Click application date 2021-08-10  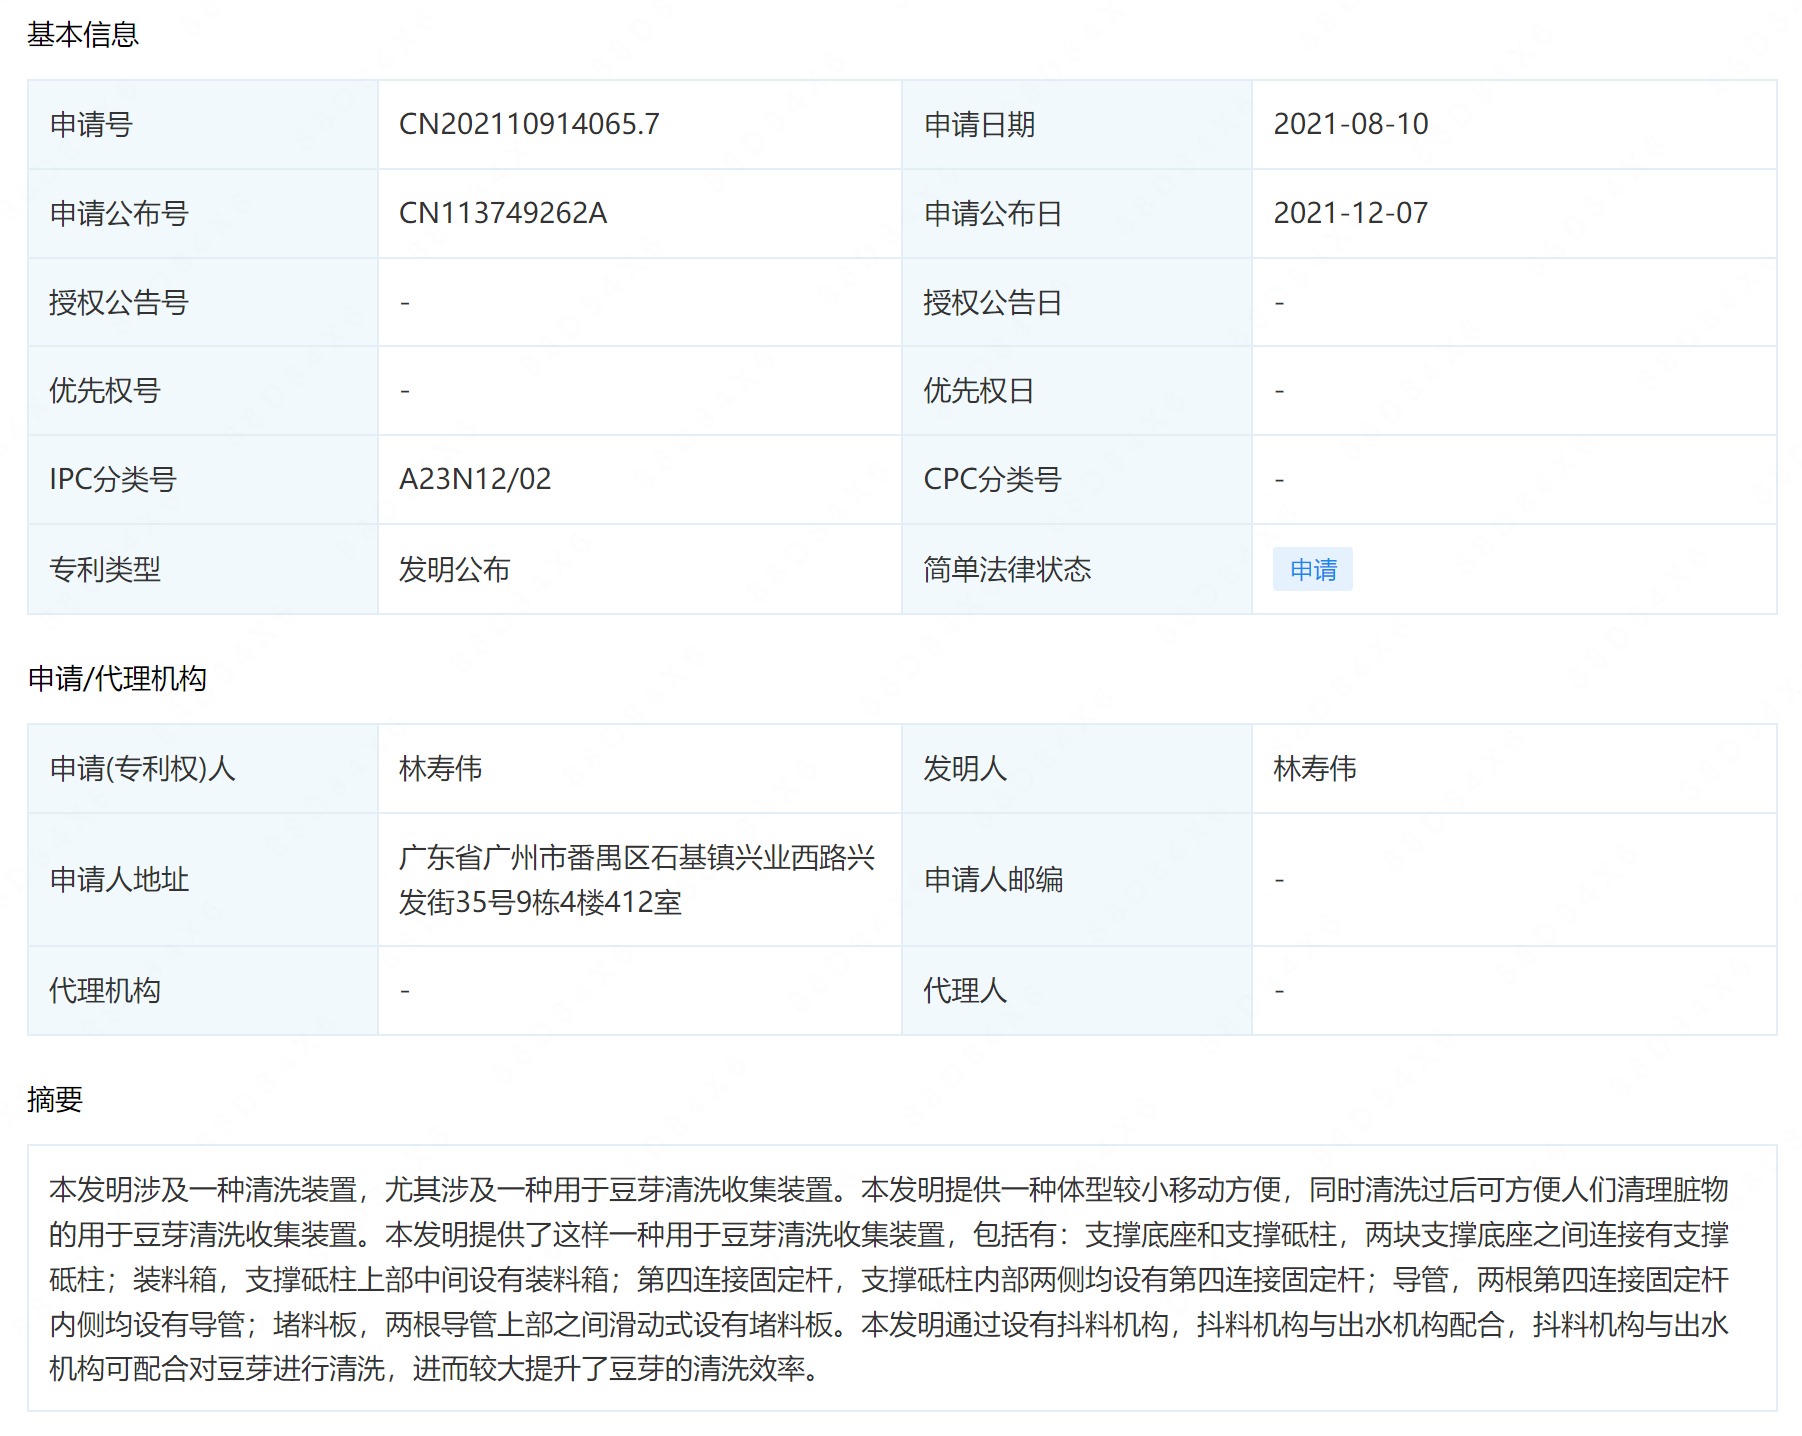(1350, 124)
